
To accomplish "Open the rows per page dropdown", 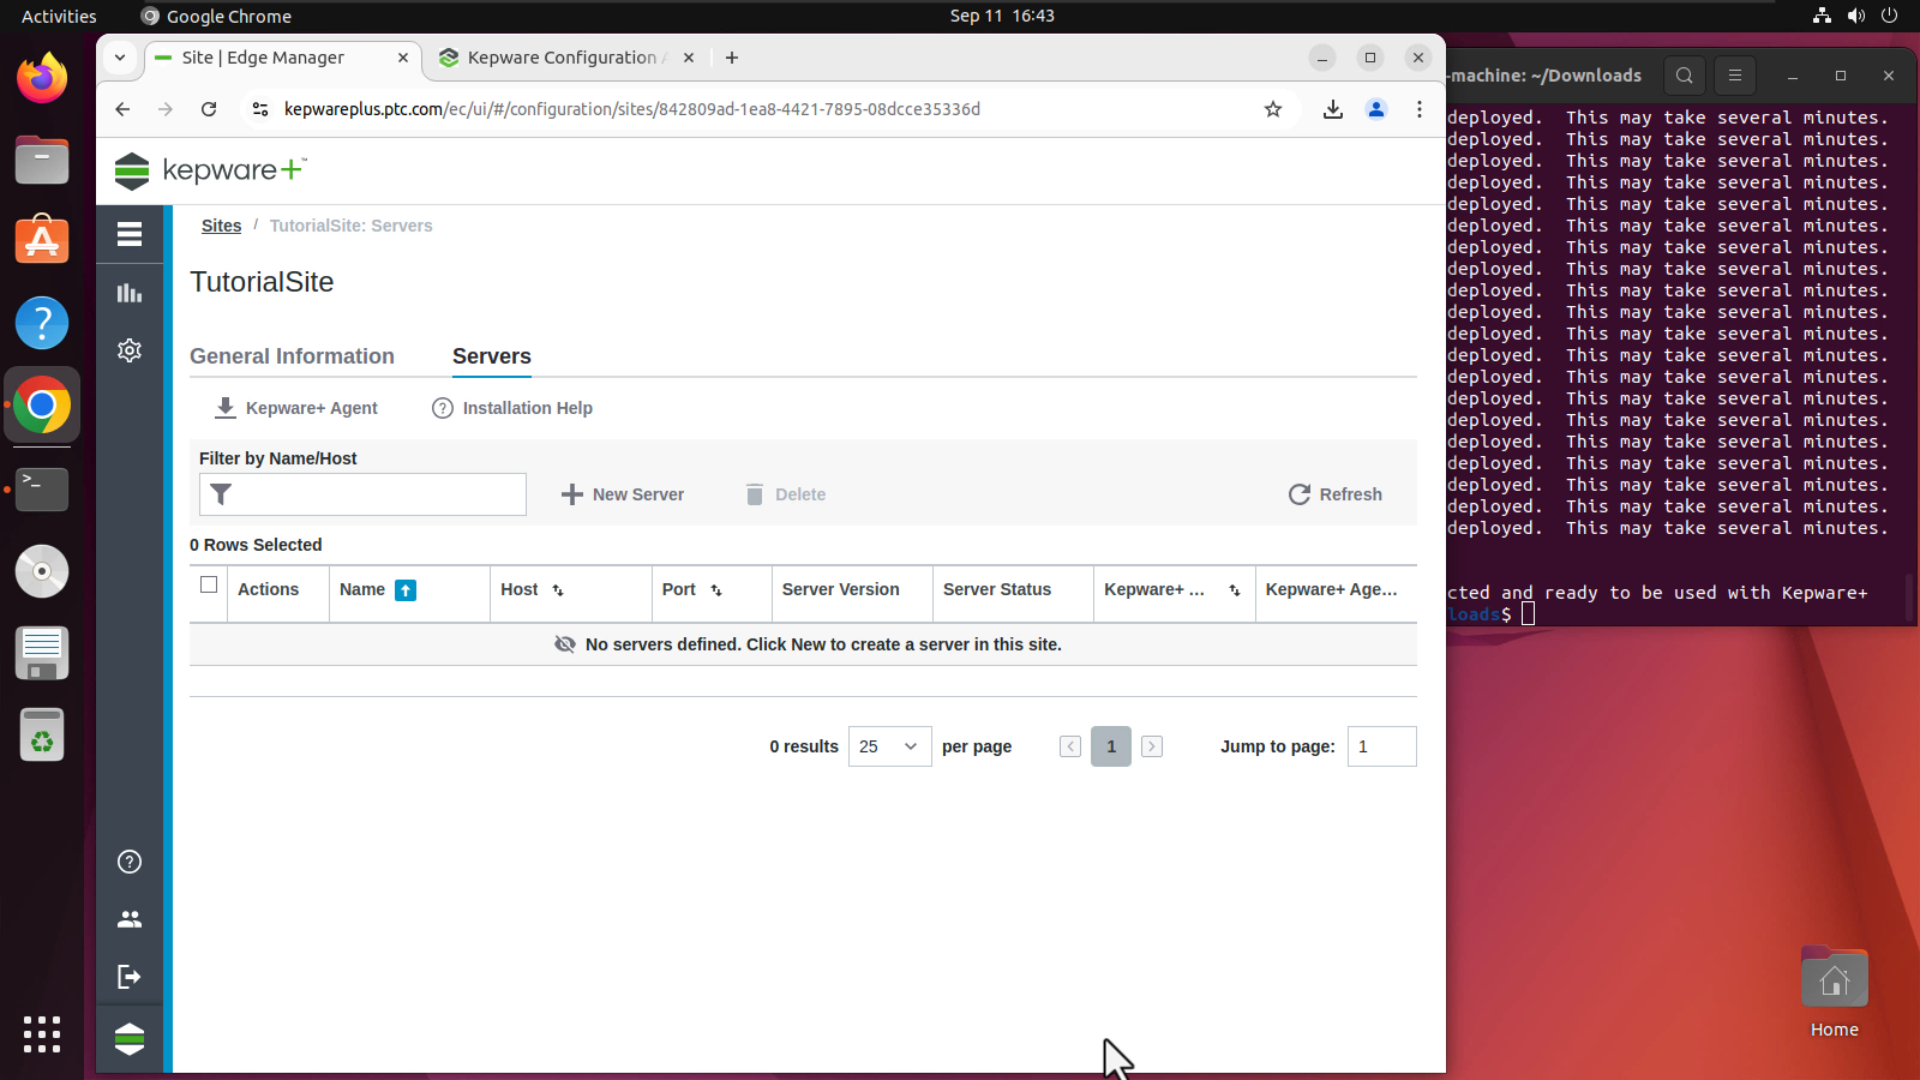I will tap(889, 746).
